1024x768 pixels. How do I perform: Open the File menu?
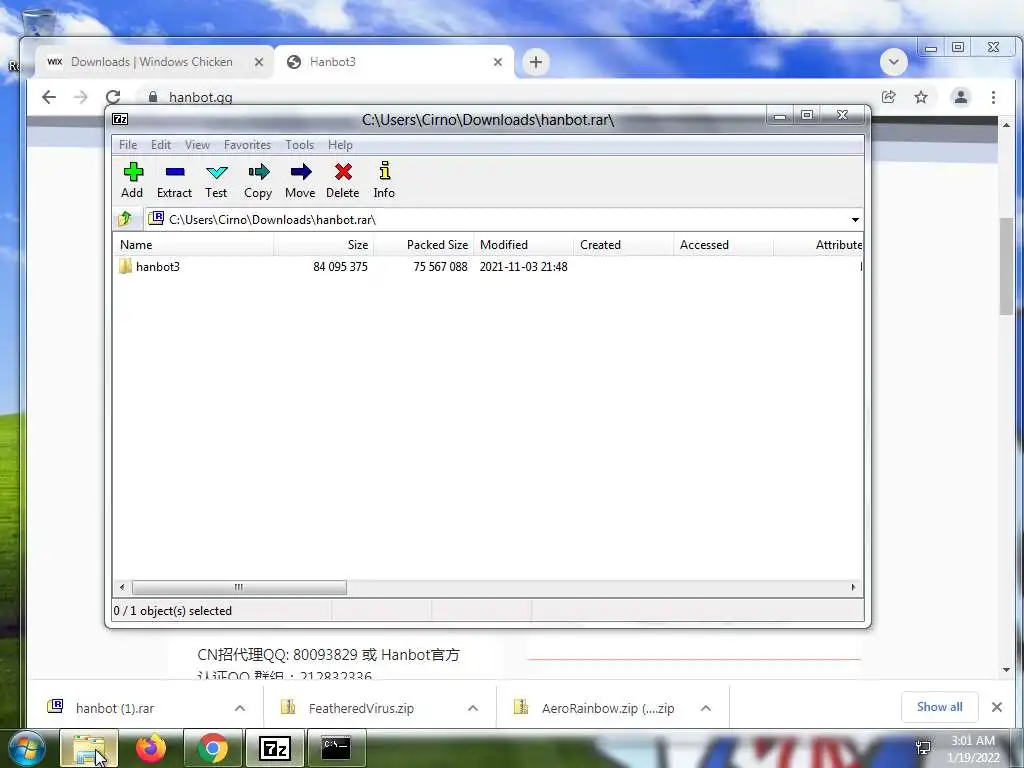click(x=128, y=144)
